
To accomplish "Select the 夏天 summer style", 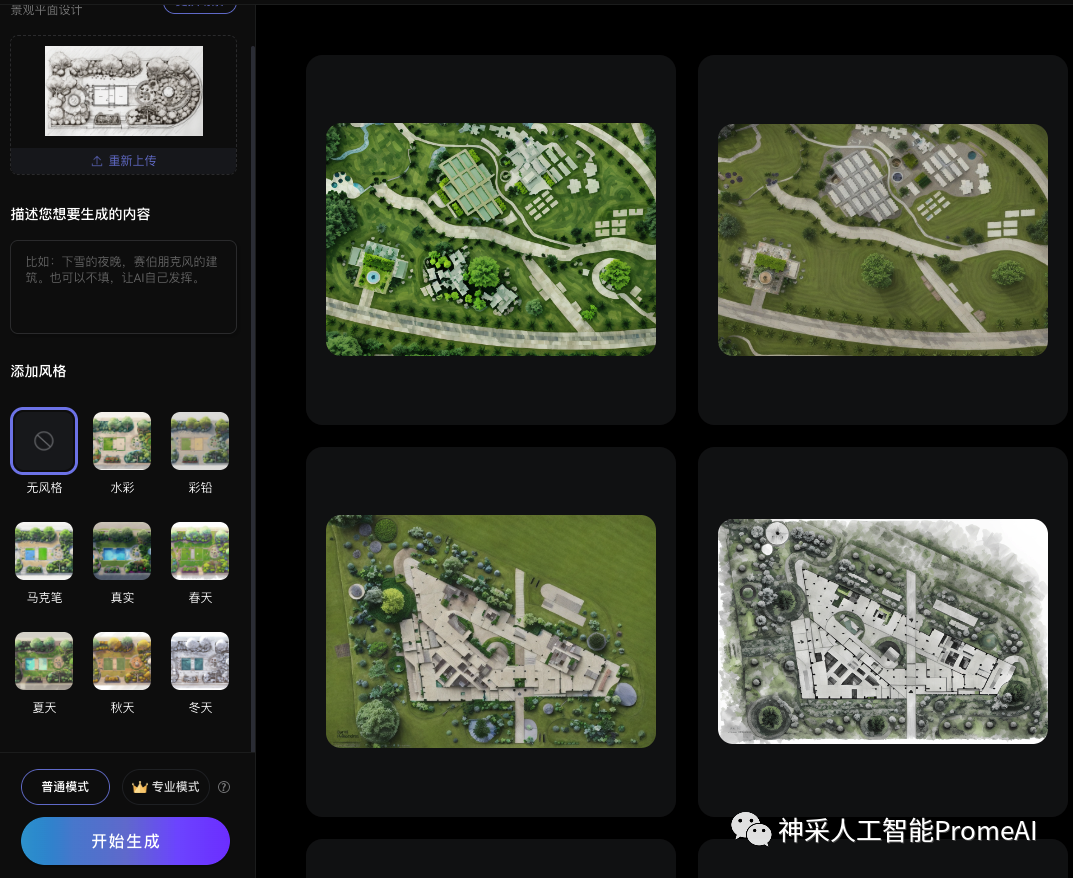I will pyautogui.click(x=43, y=661).
